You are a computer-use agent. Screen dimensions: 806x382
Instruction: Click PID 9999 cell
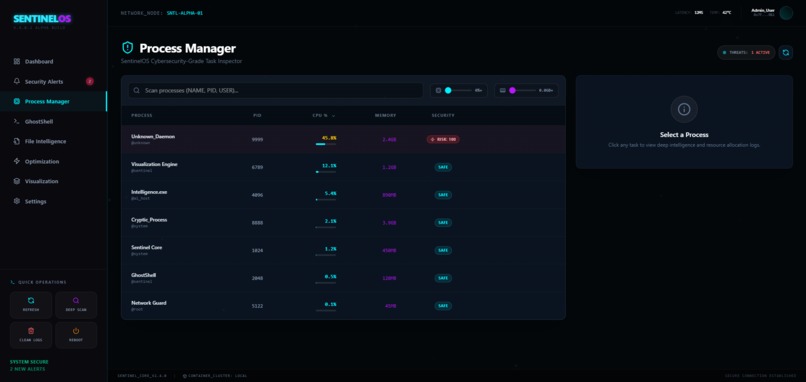pos(257,139)
